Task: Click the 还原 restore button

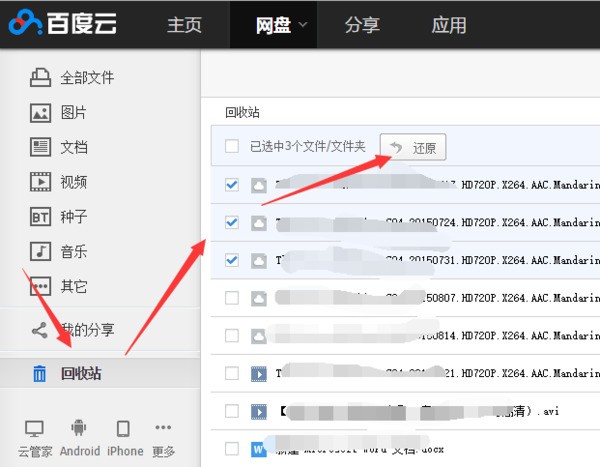Action: click(413, 147)
